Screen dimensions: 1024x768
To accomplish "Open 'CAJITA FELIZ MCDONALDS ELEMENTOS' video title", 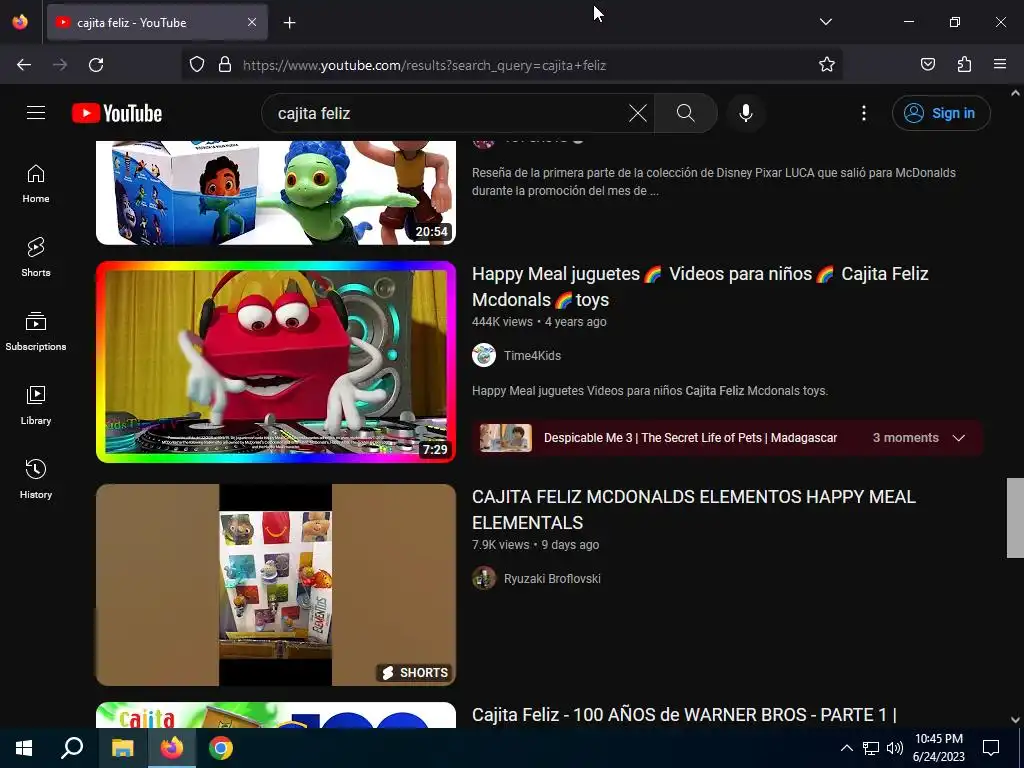I will [694, 509].
